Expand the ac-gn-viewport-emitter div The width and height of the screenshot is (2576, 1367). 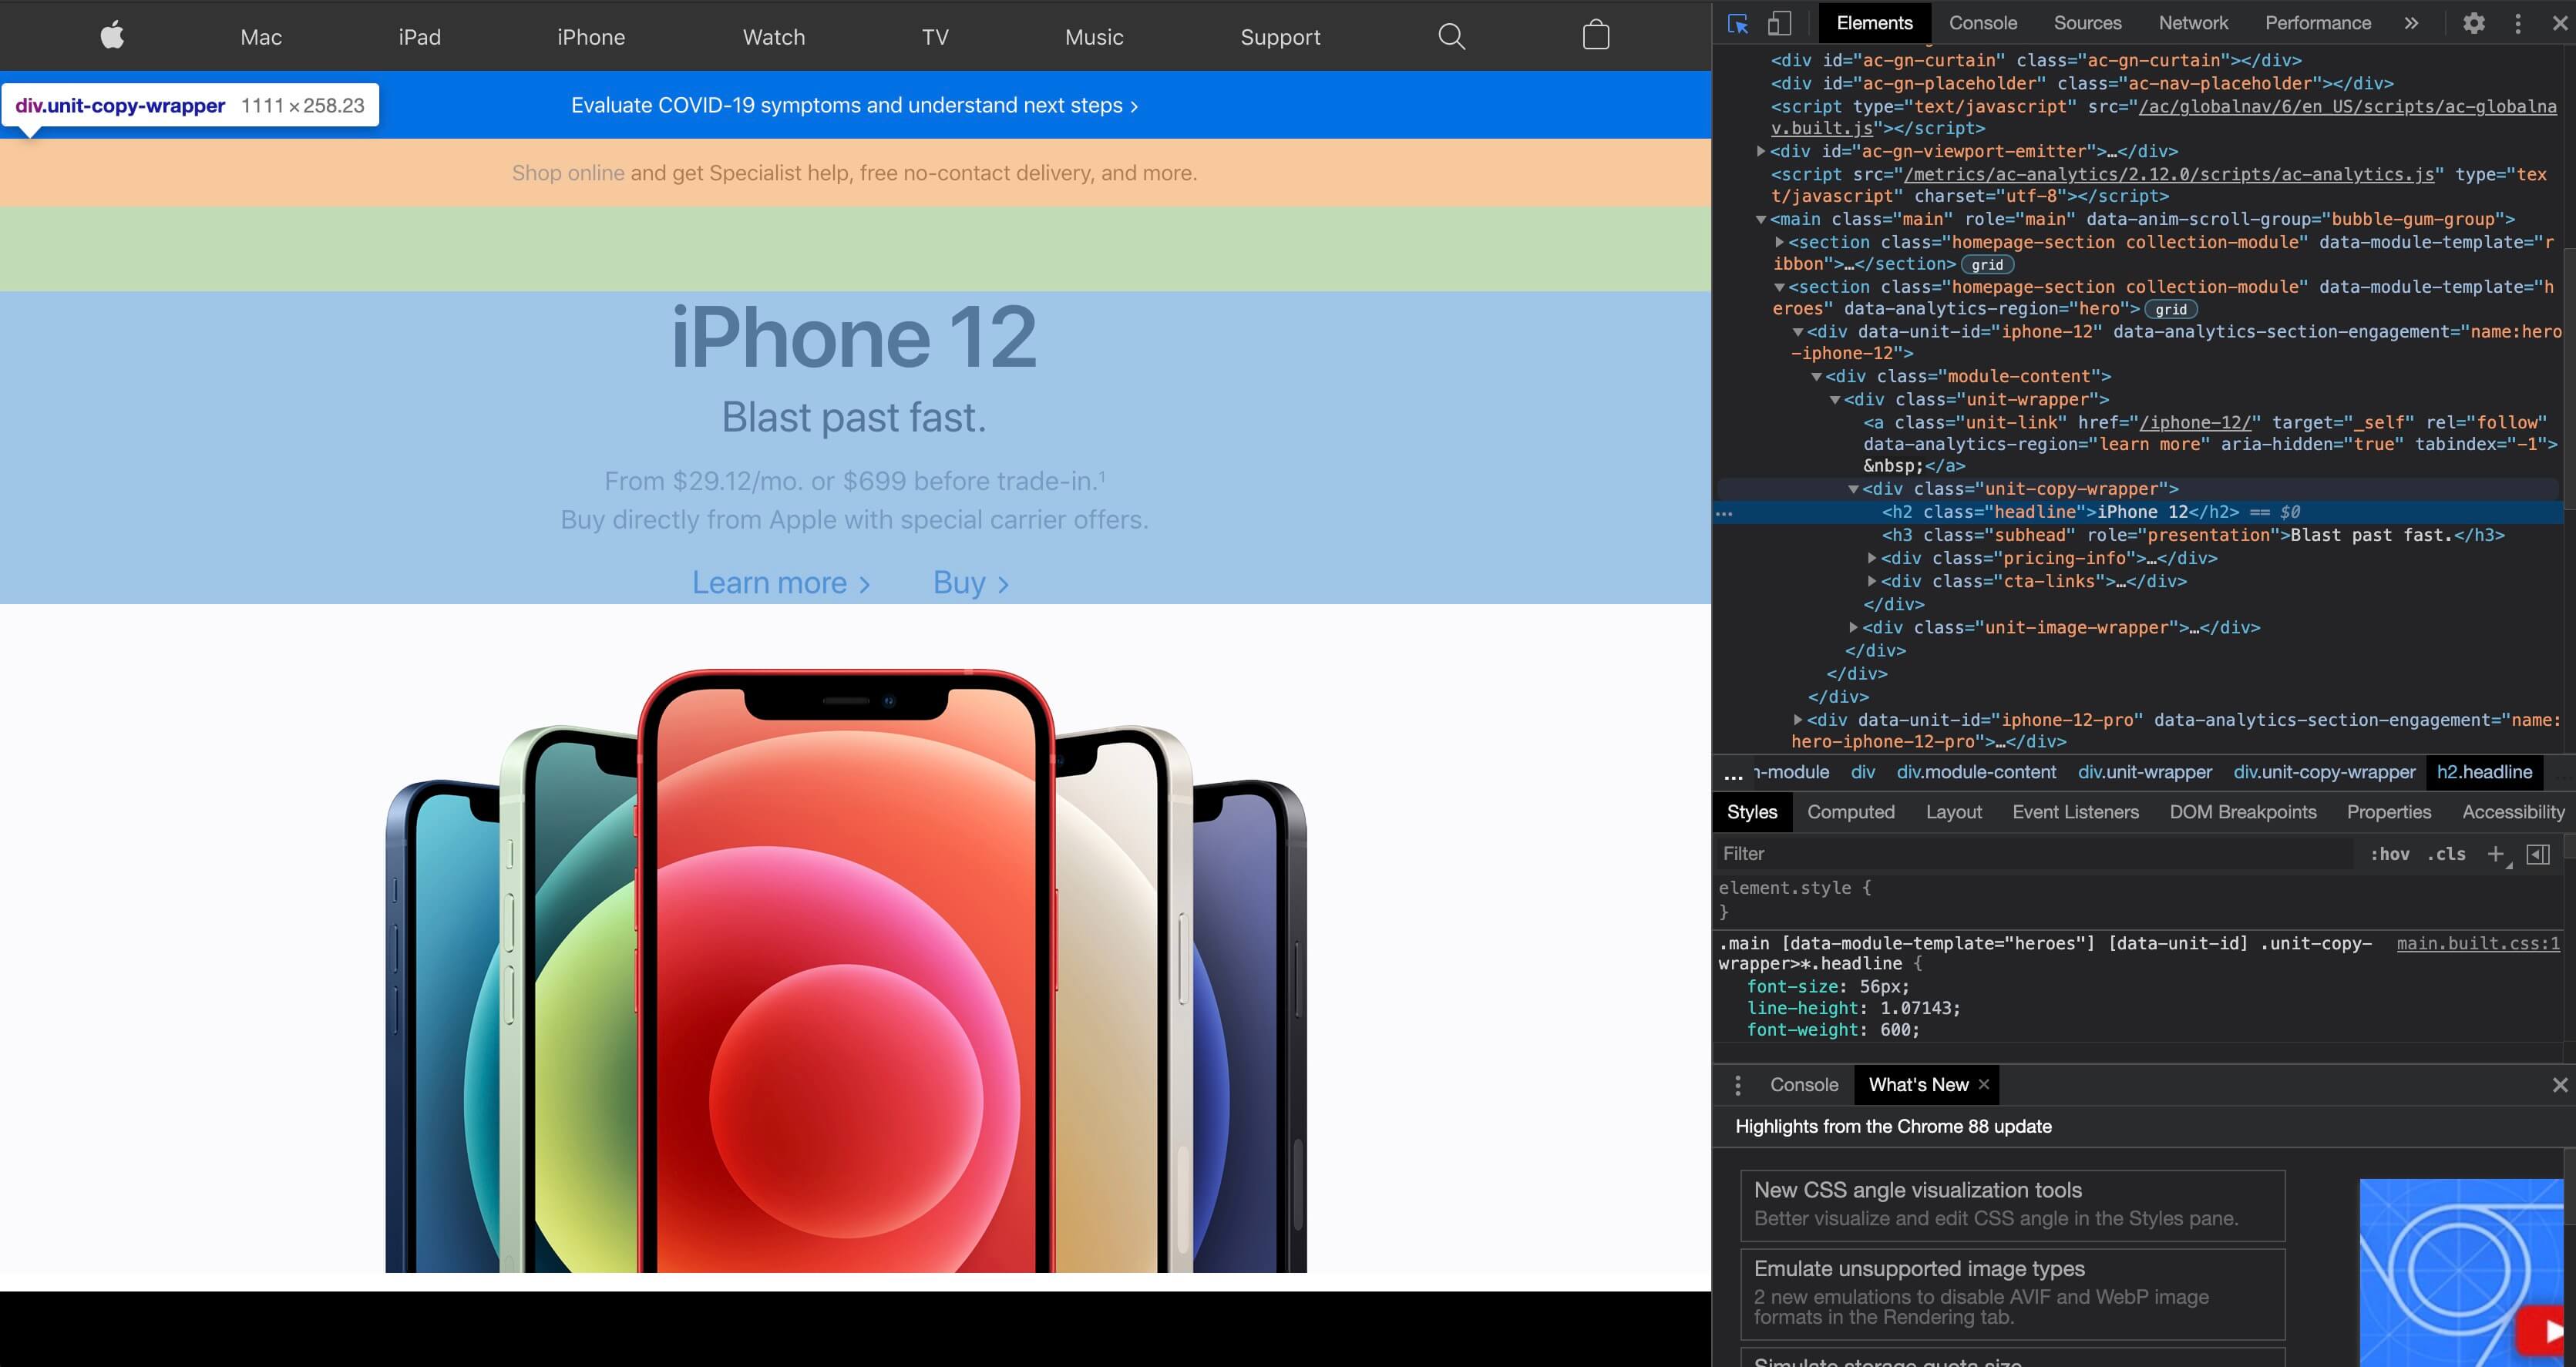(x=1761, y=151)
